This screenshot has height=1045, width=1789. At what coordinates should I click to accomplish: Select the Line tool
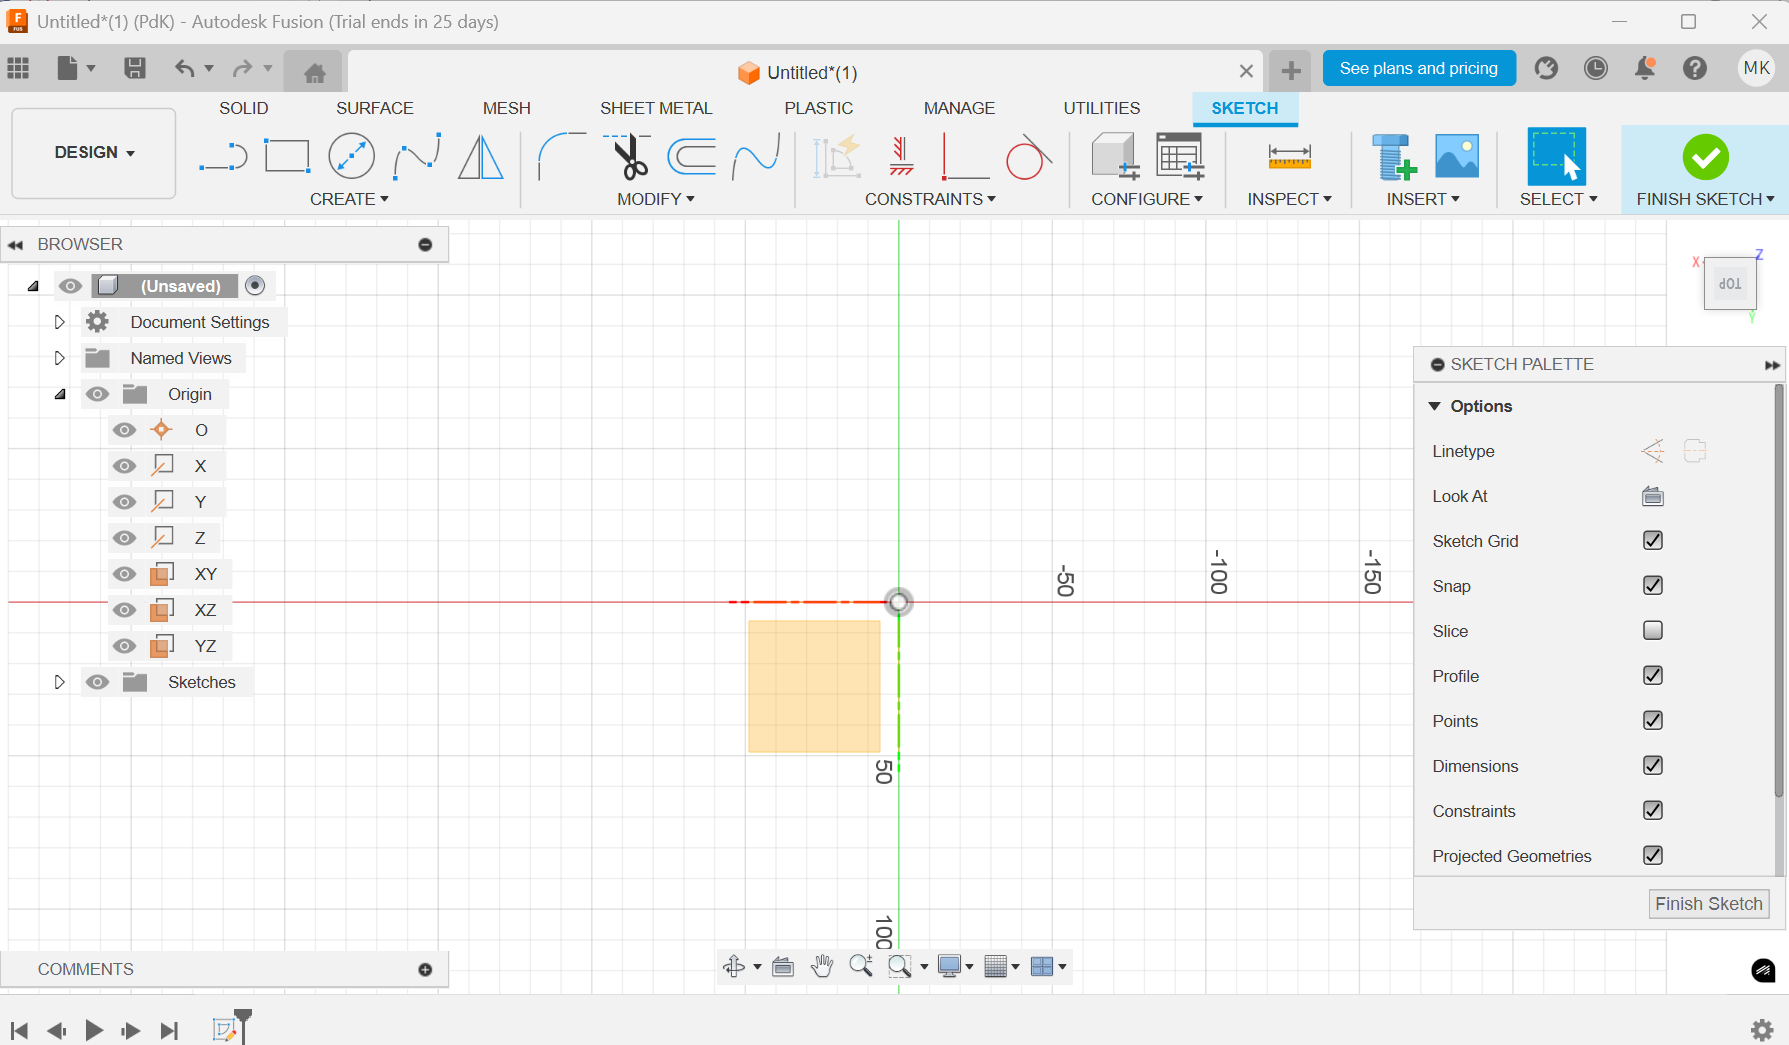[223, 157]
